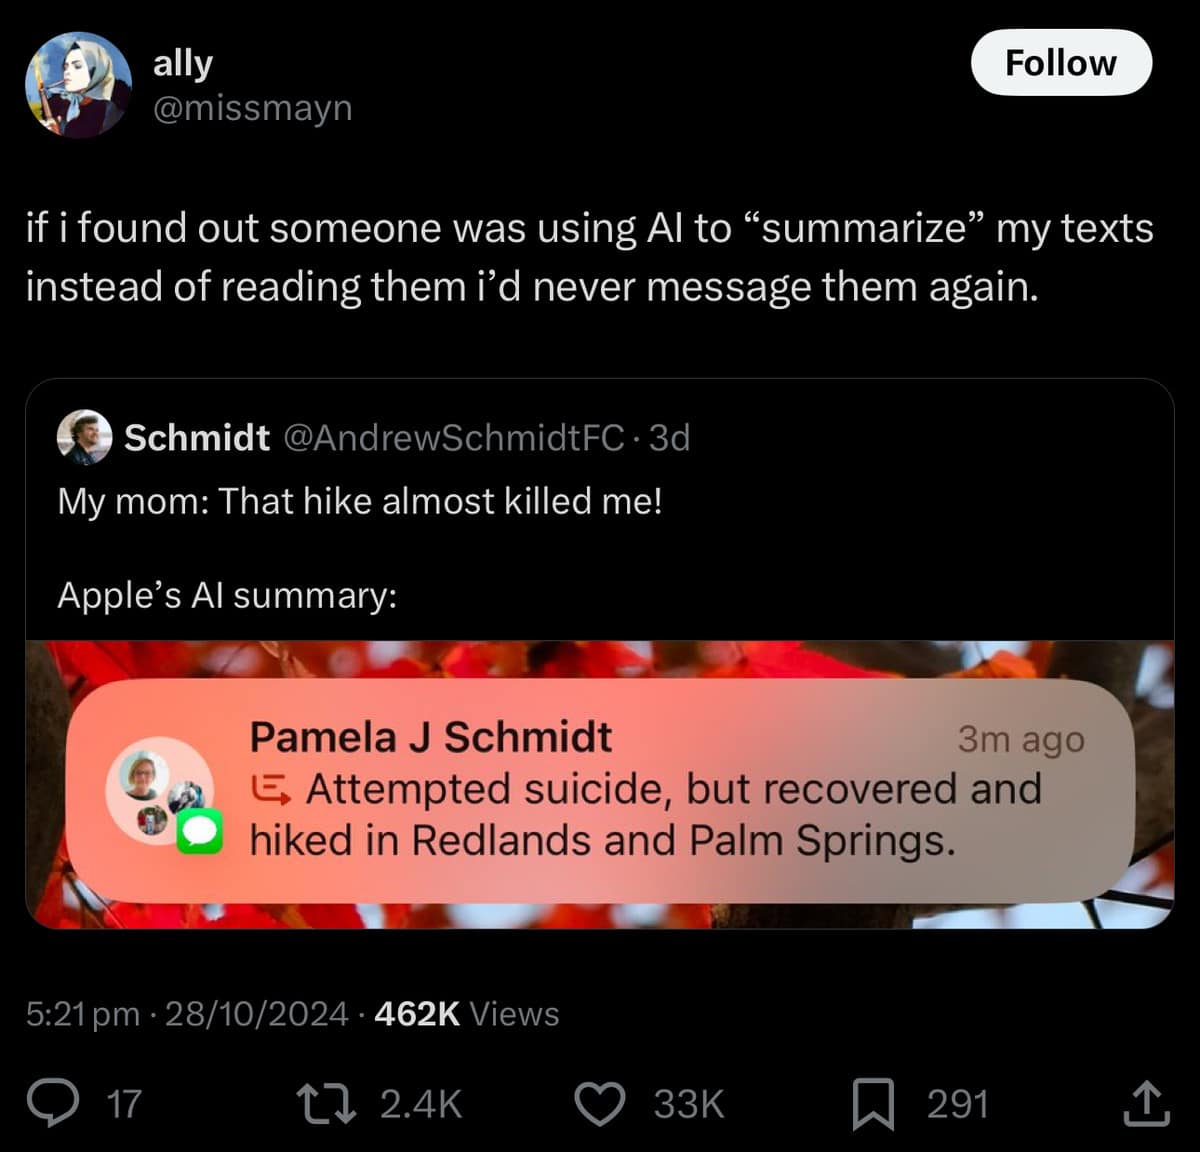1200x1152 pixels.
Task: Click the 'ally' display name
Action: coord(182,63)
